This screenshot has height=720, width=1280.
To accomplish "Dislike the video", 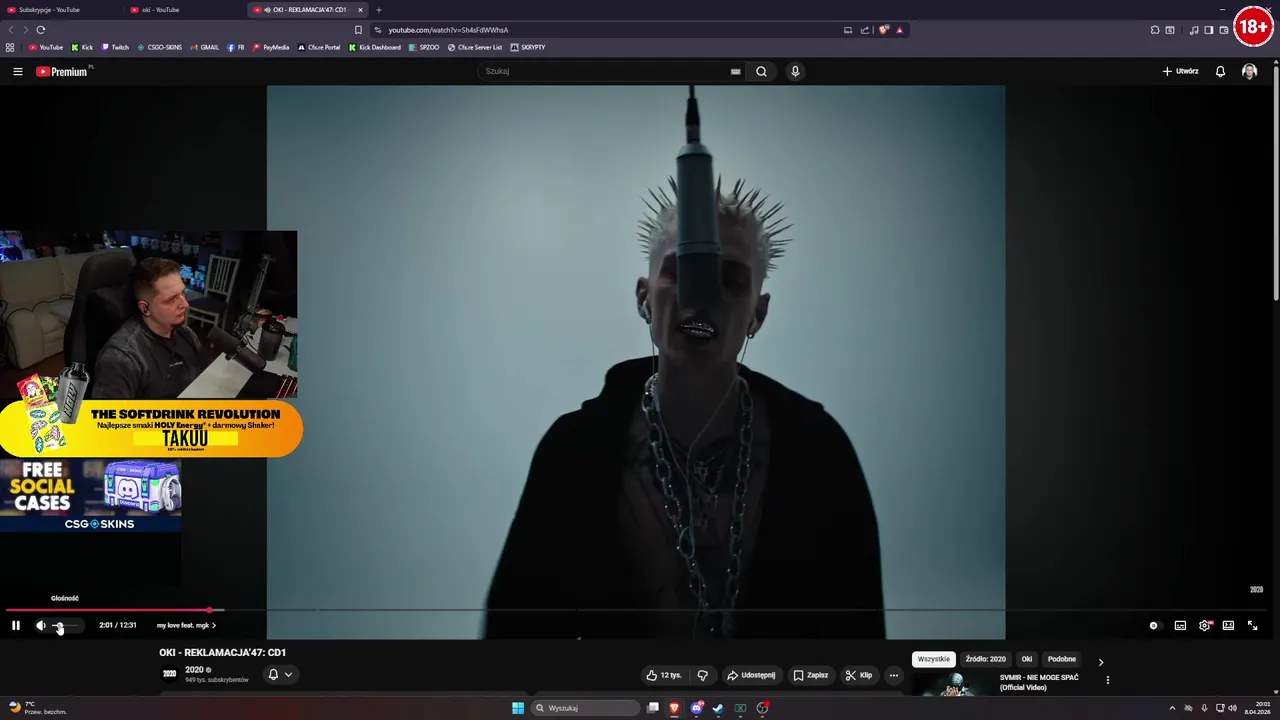I will [702, 675].
